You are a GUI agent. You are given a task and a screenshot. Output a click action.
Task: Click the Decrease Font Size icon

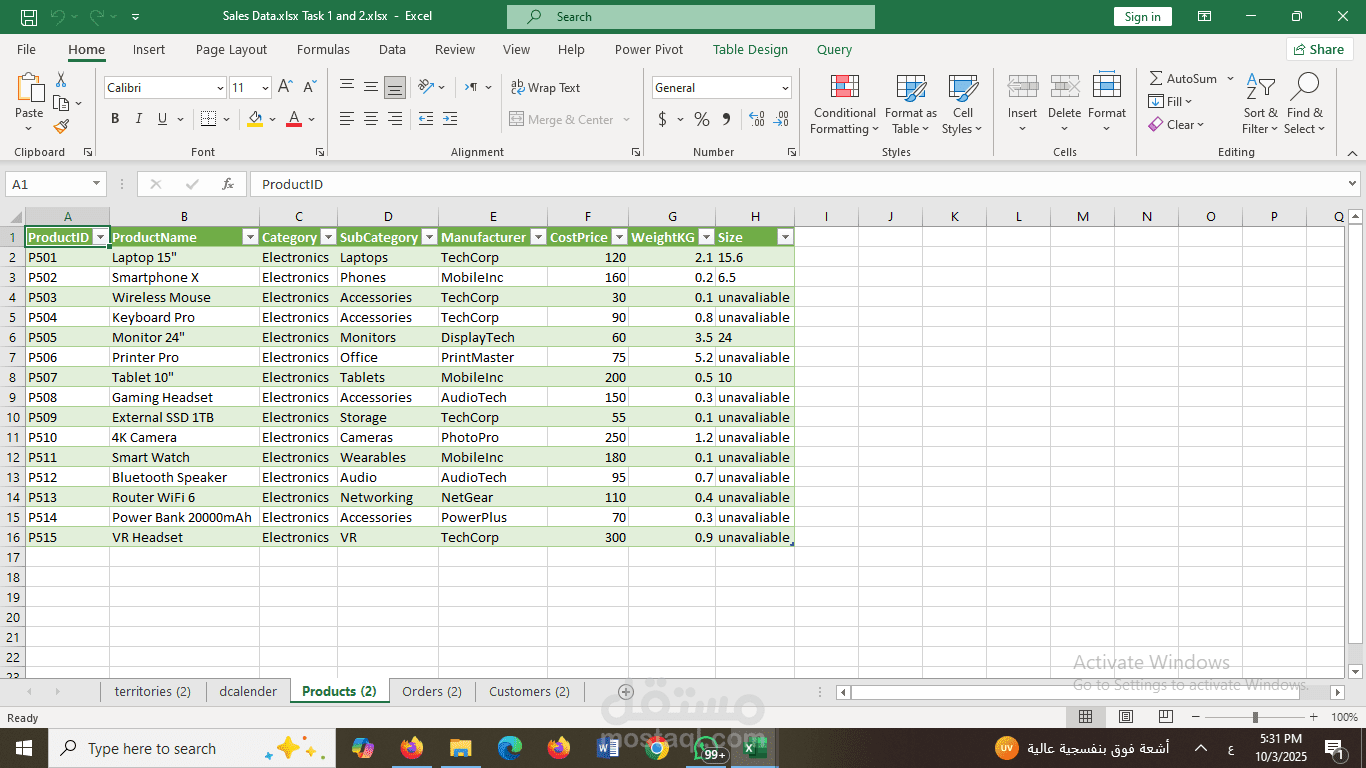click(309, 88)
